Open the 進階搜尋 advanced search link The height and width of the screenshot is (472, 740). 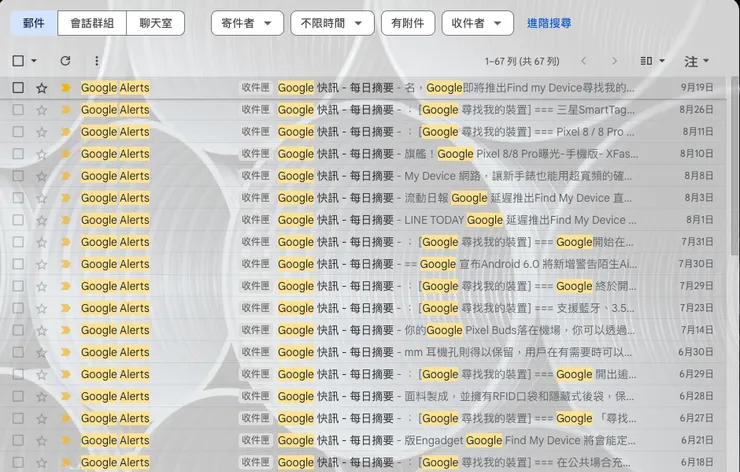point(549,23)
